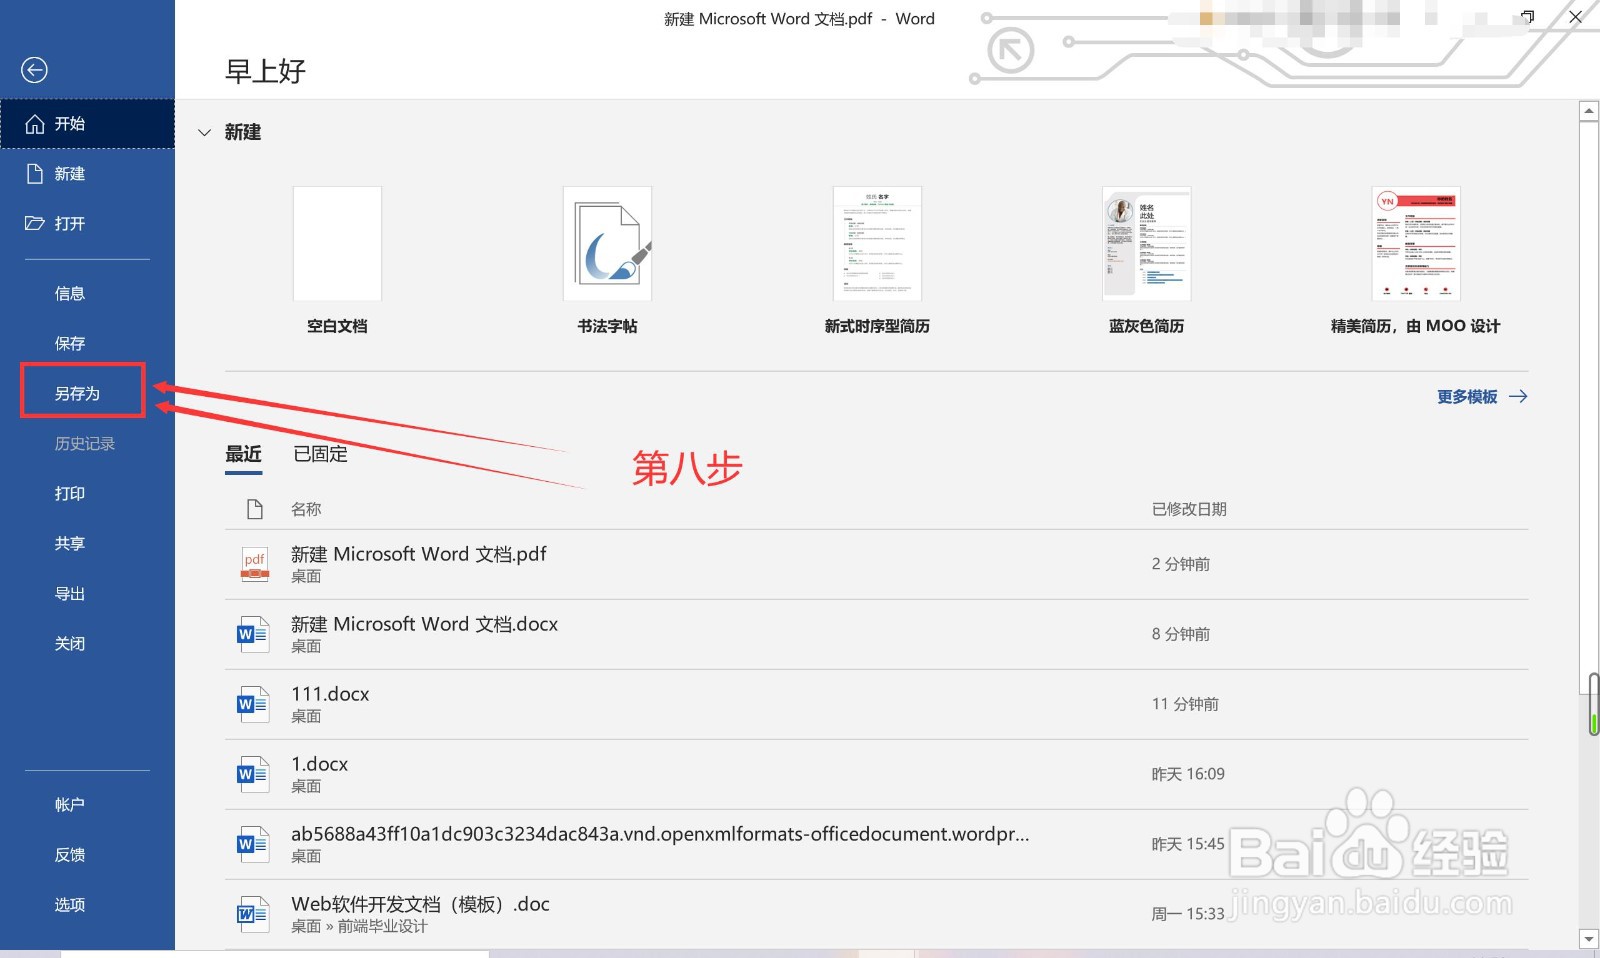Viewport: 1600px width, 958px height.
Task: Switch to the 最近 tab
Action: 243,454
